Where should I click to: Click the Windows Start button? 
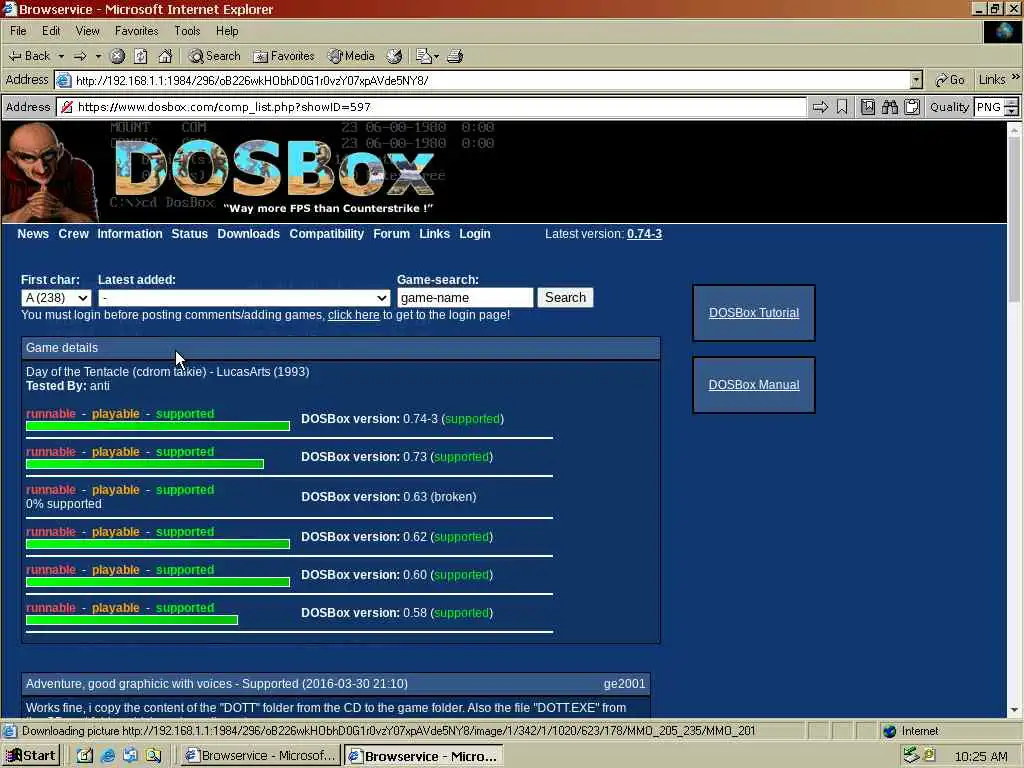tap(31, 756)
